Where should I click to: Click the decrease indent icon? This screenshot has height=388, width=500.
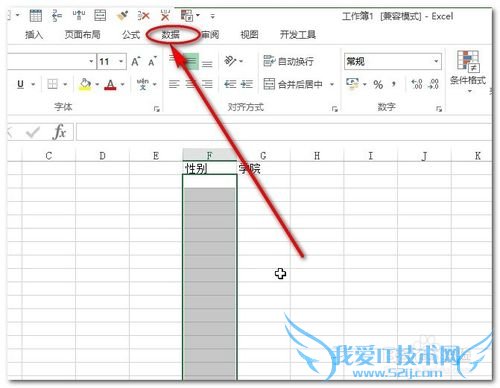(230, 84)
